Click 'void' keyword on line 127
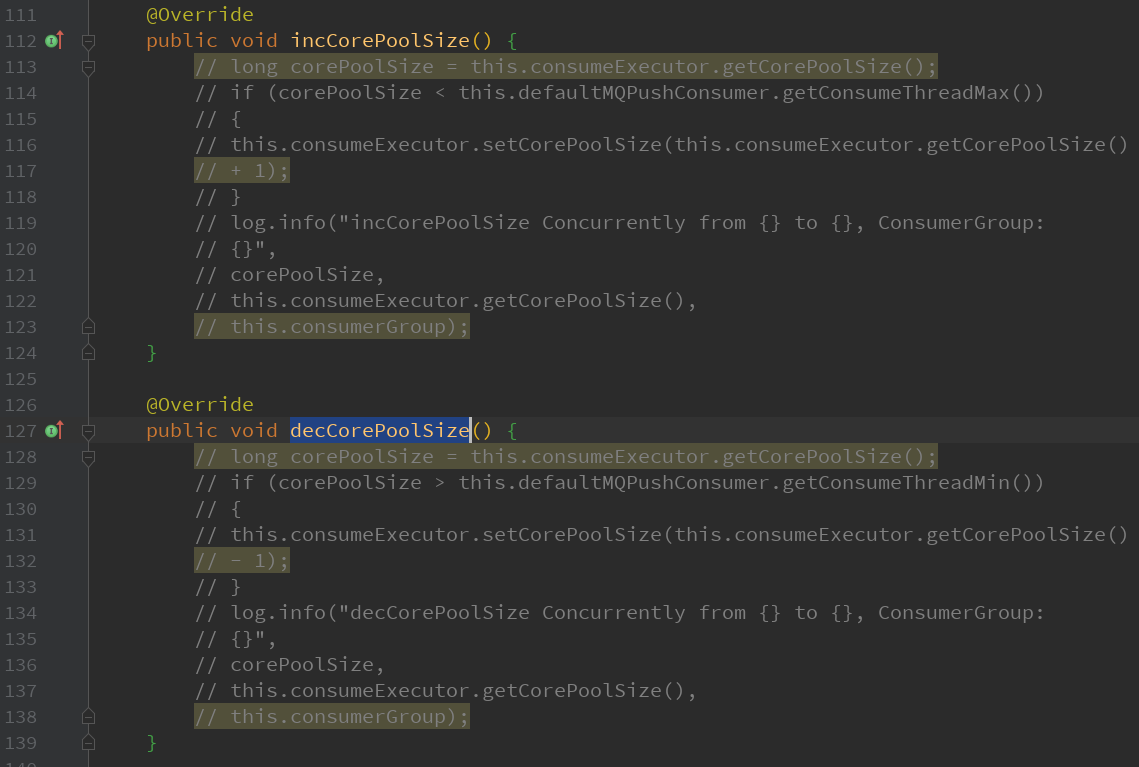Image resolution: width=1139 pixels, height=767 pixels. coord(254,431)
